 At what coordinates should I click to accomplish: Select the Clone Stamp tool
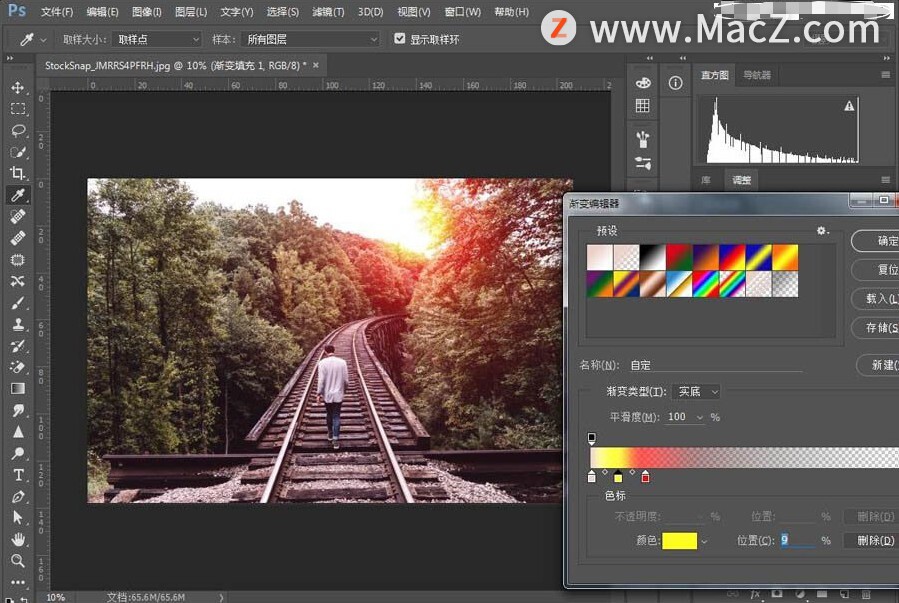coord(18,324)
